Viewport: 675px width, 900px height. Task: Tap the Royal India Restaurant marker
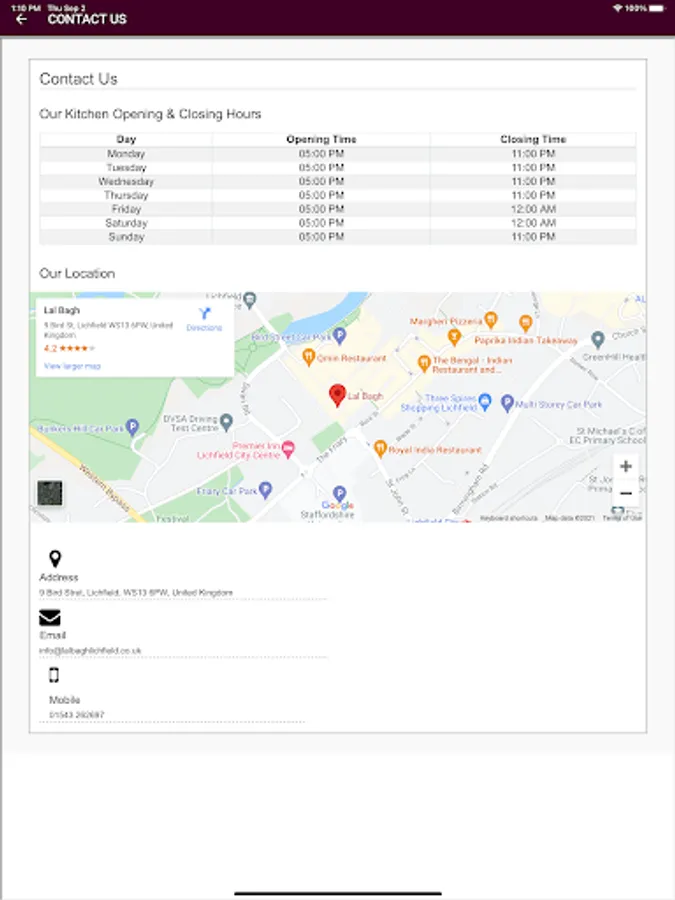pos(380,449)
